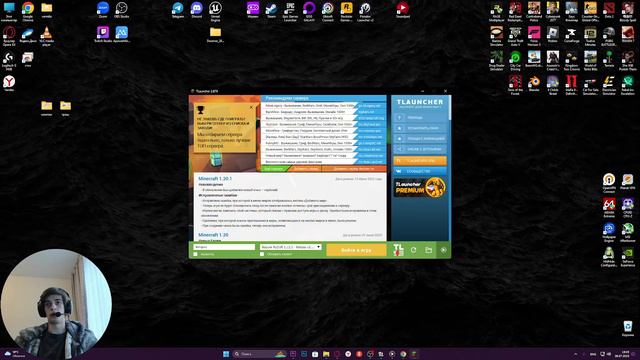Select the Dota 2 desktop shortcut
This screenshot has width=640, height=360.
point(609,11)
